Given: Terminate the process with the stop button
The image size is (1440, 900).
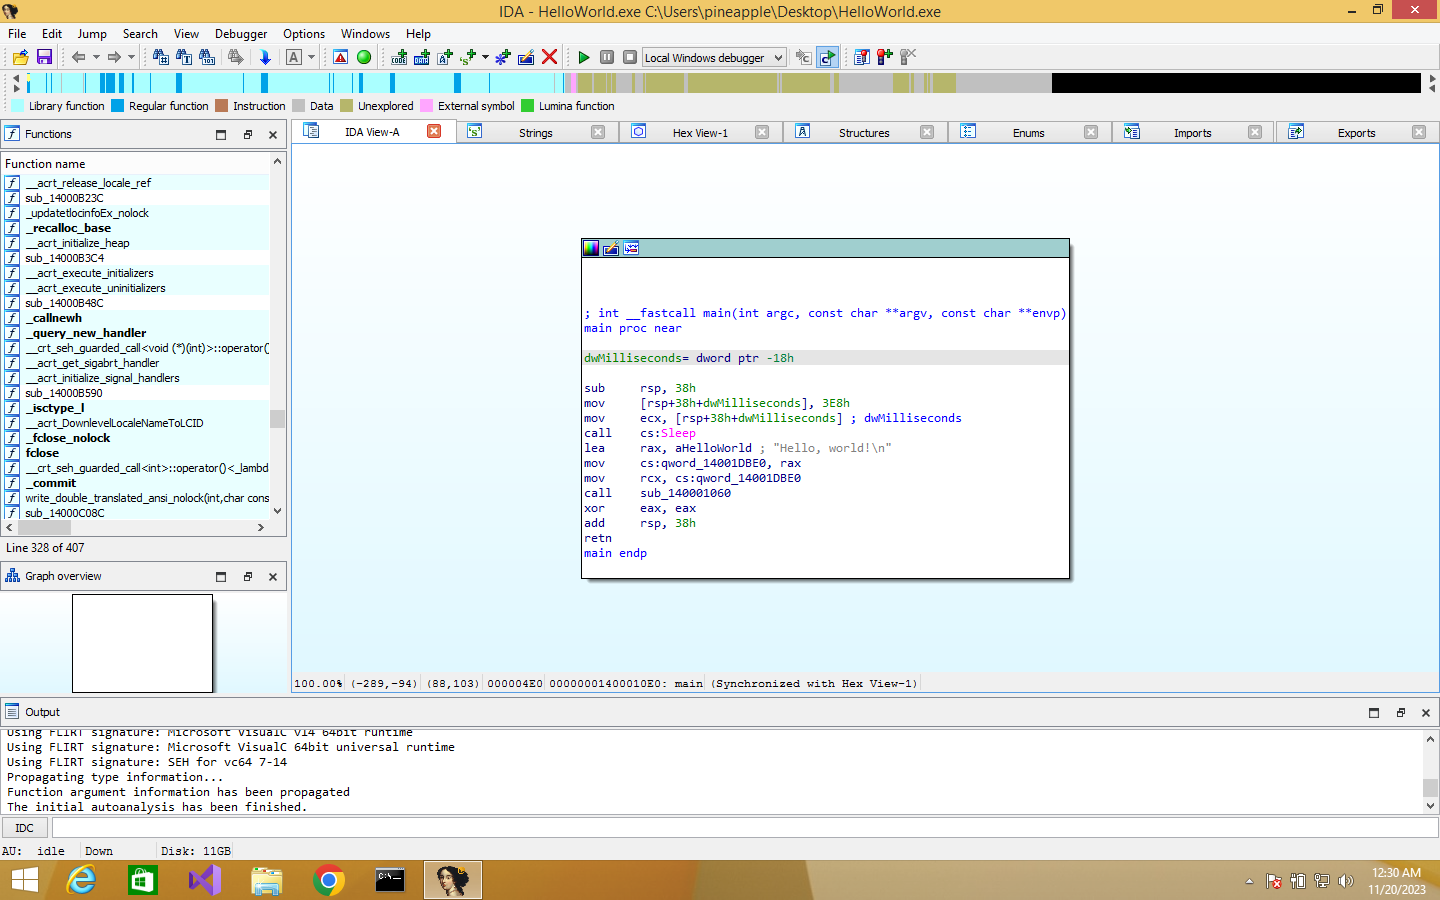Looking at the screenshot, I should tap(630, 57).
